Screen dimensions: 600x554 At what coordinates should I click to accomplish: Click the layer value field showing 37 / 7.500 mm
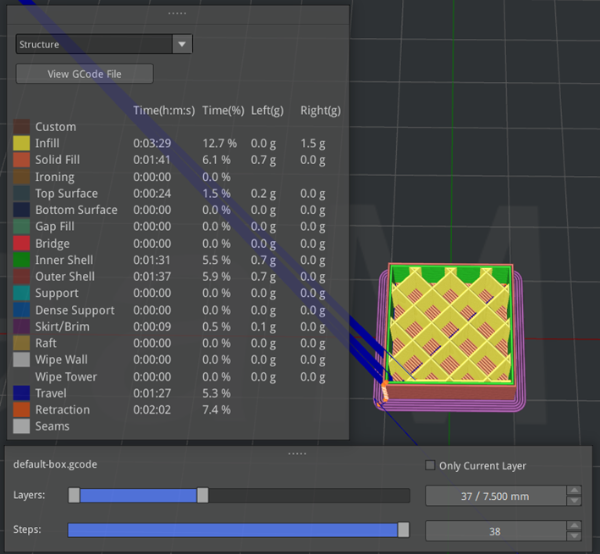tap(495, 496)
